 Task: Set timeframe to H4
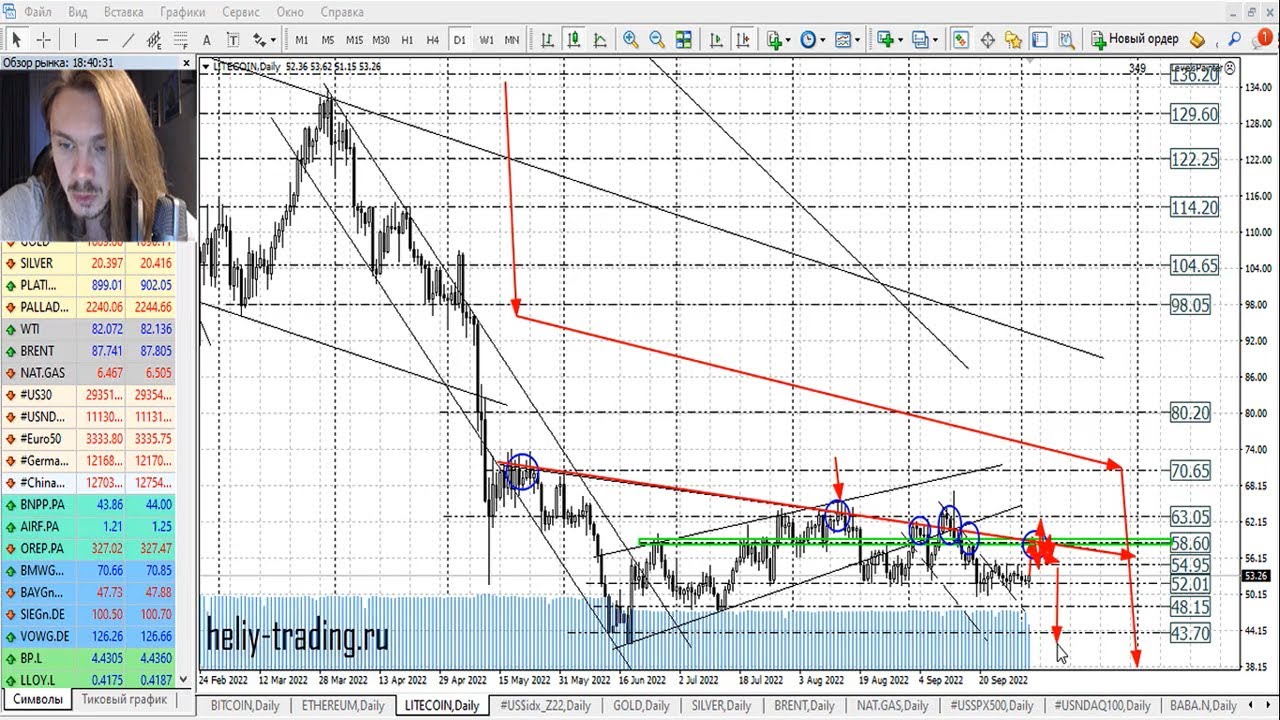point(432,40)
